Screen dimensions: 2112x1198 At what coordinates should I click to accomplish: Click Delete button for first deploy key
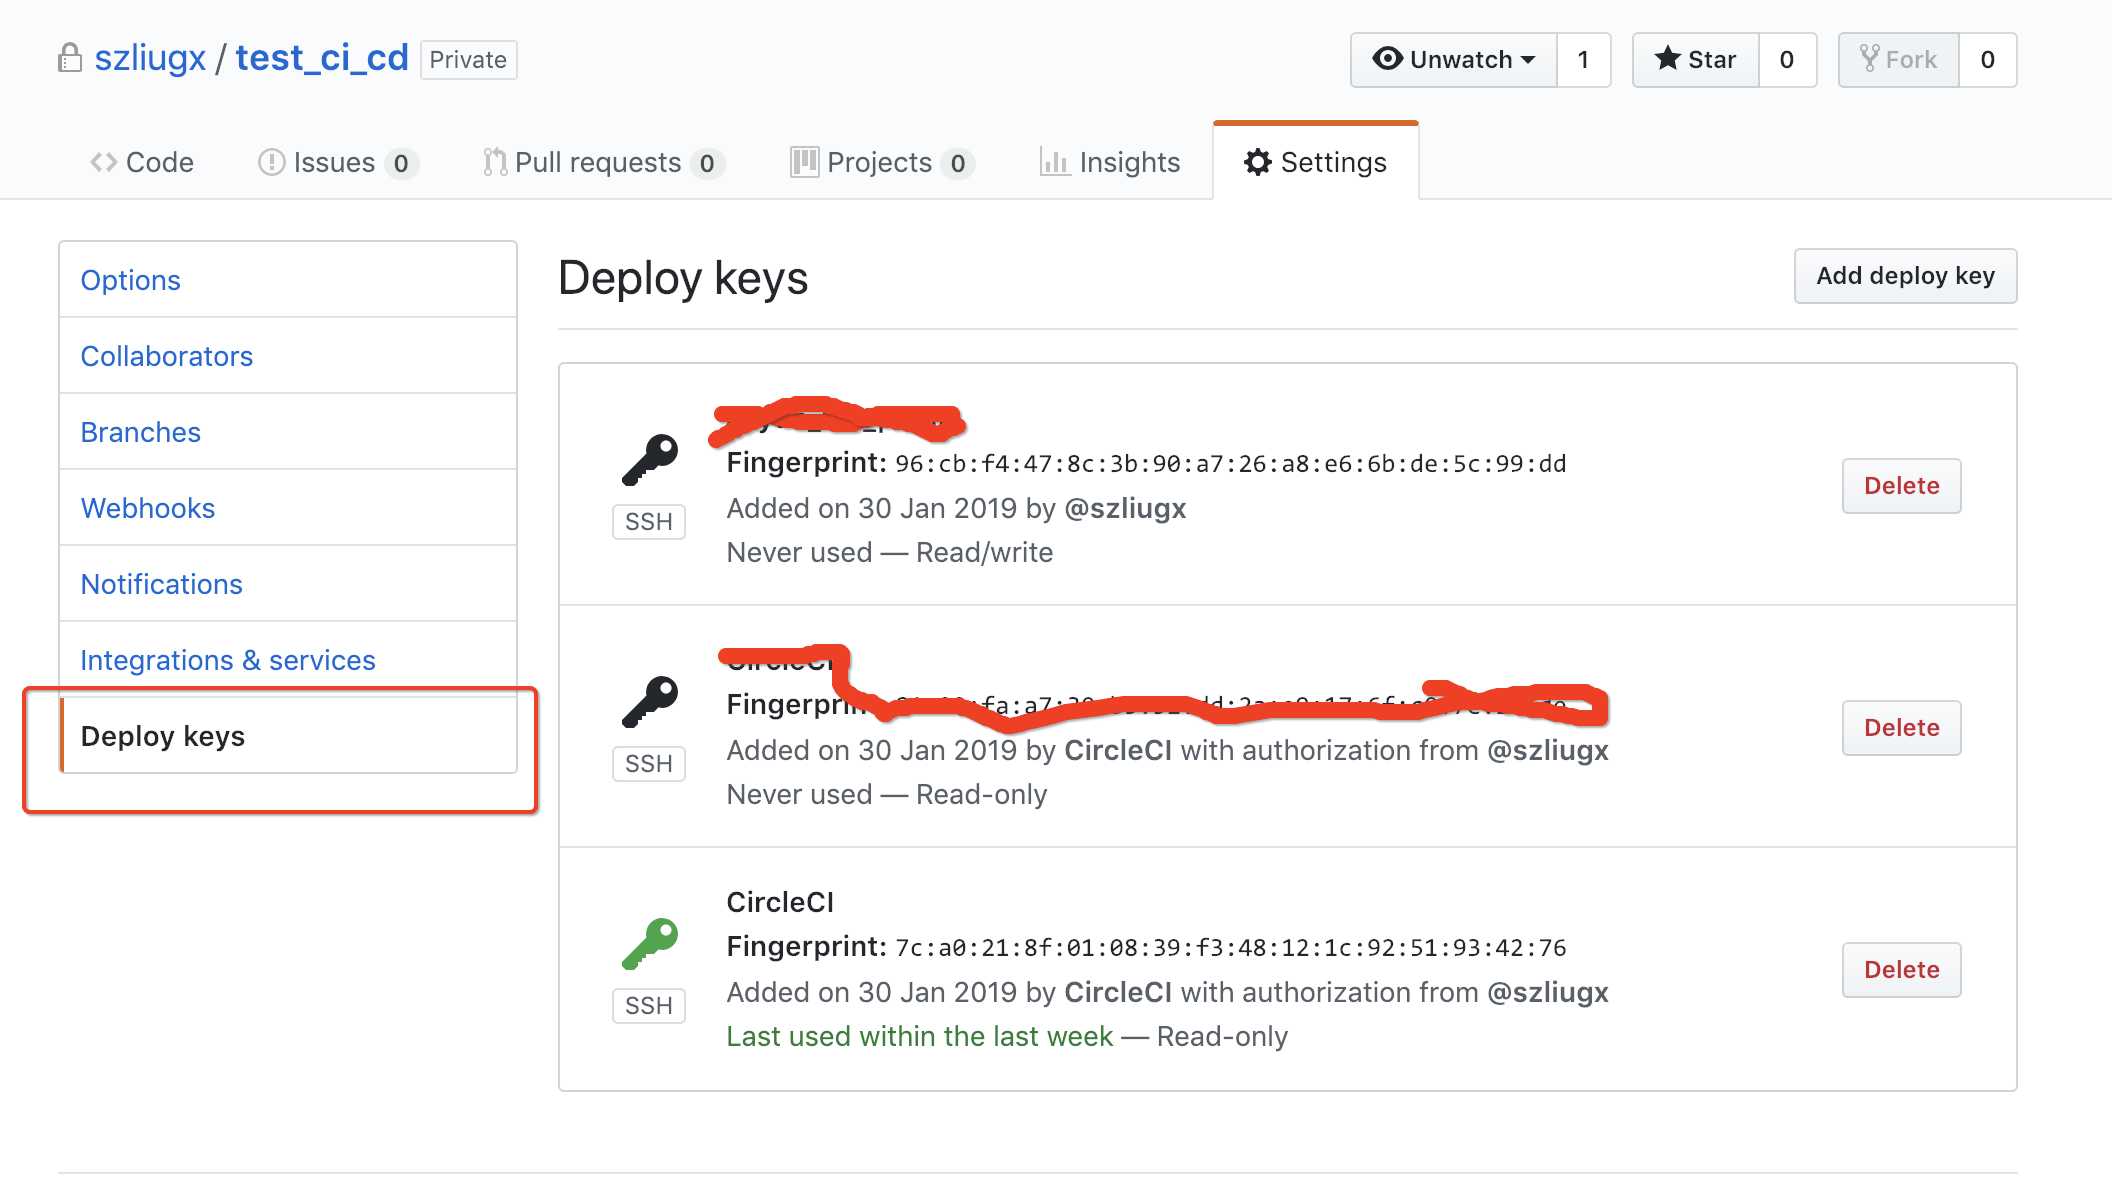(1900, 484)
